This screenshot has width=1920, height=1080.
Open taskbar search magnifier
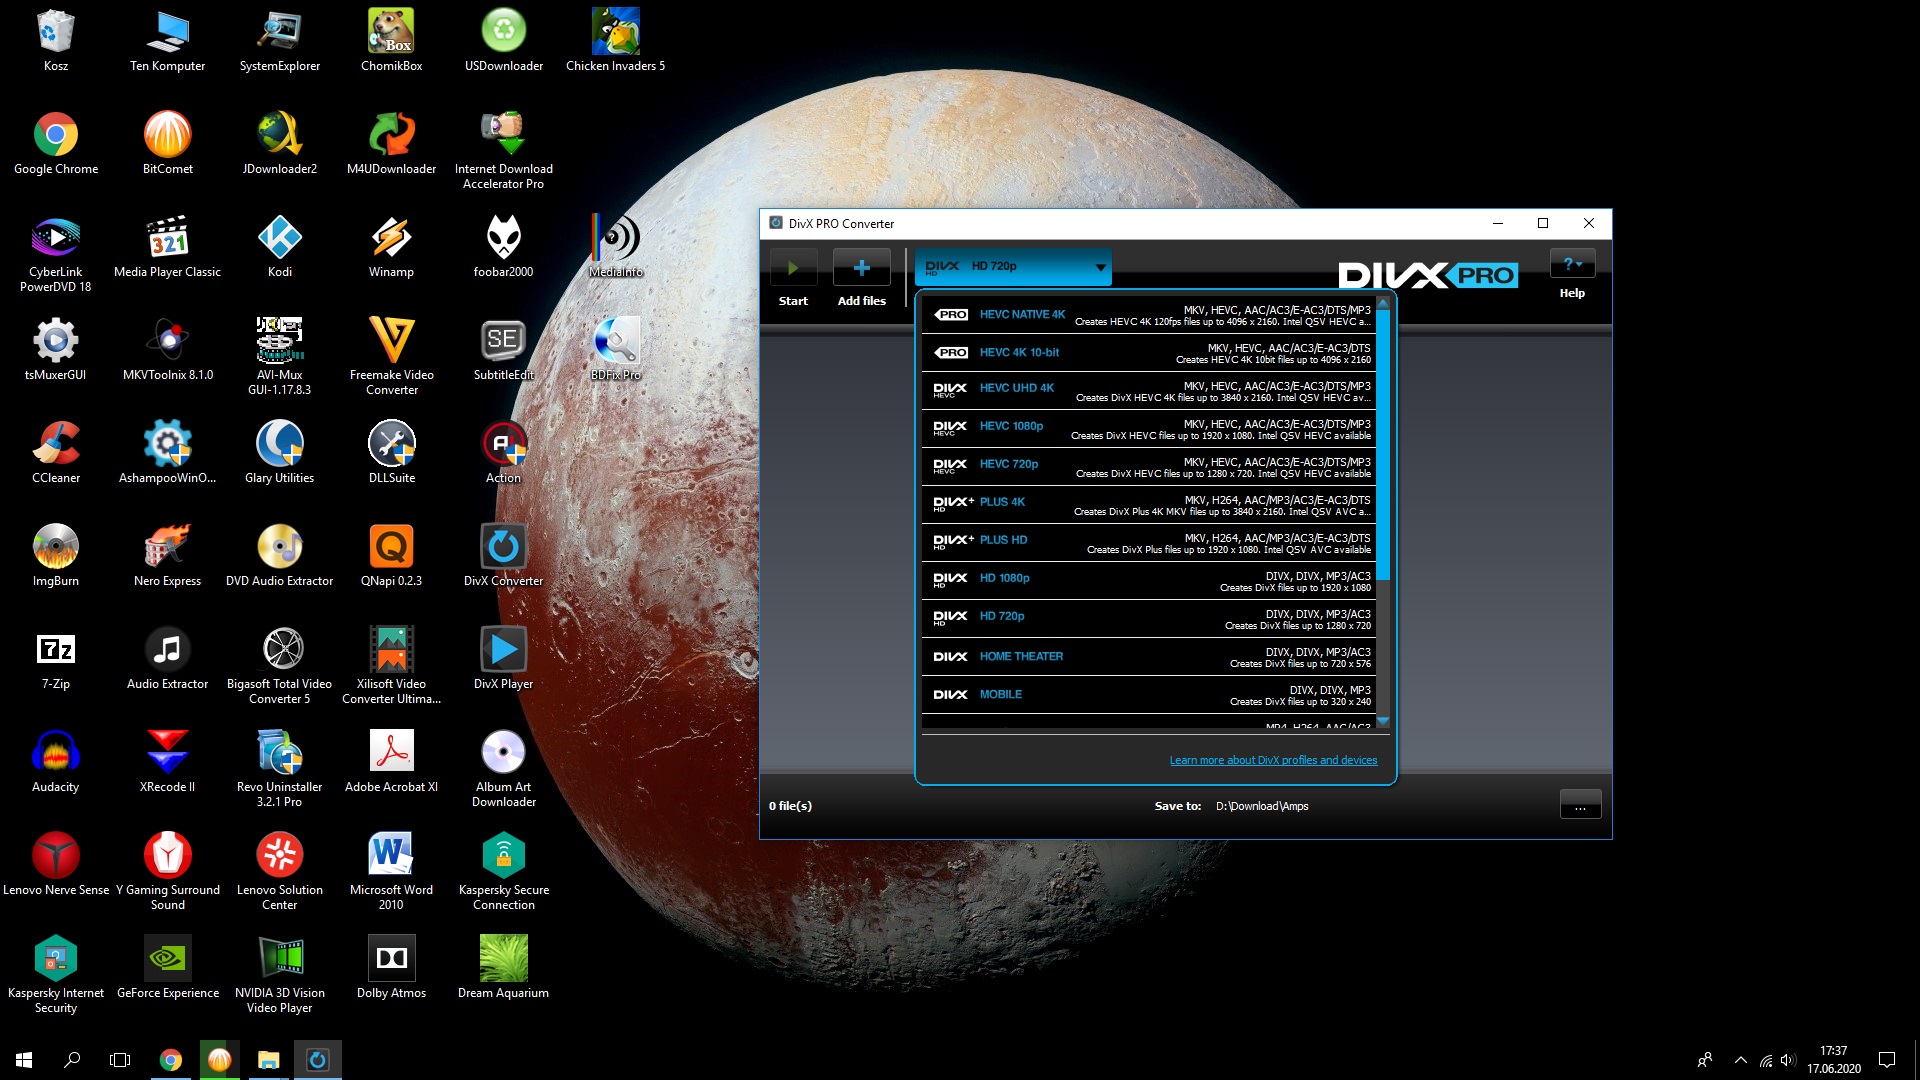(72, 1060)
